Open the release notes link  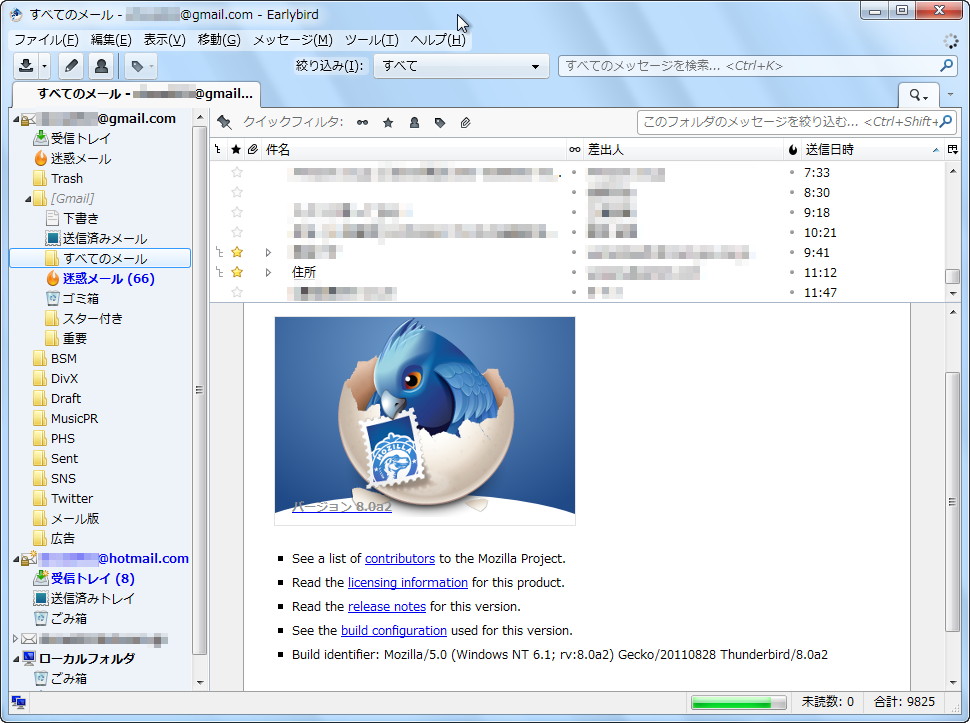click(387, 607)
